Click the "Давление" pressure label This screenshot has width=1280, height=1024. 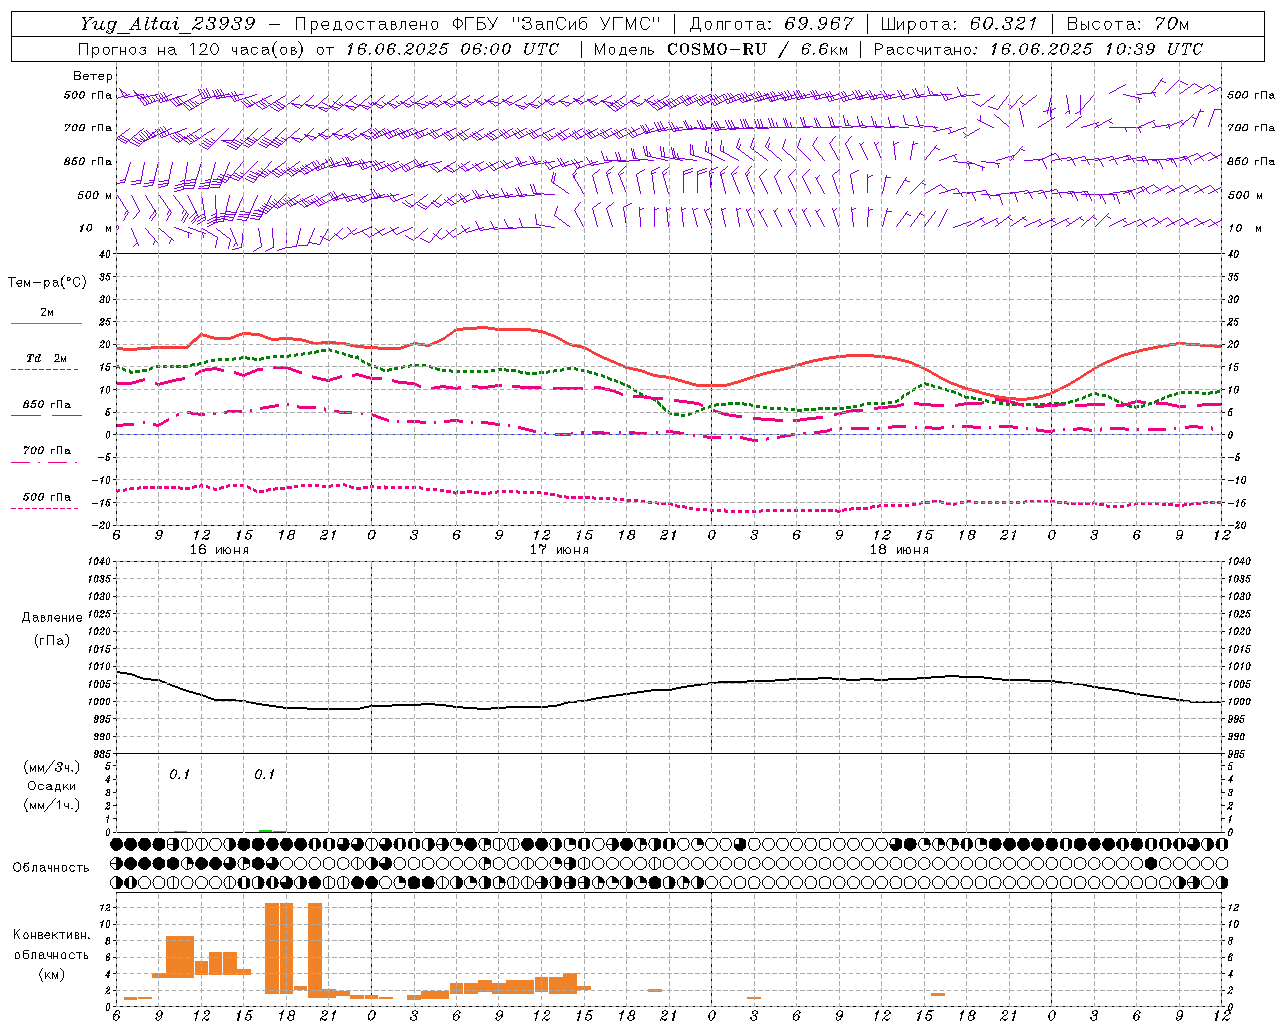point(52,618)
